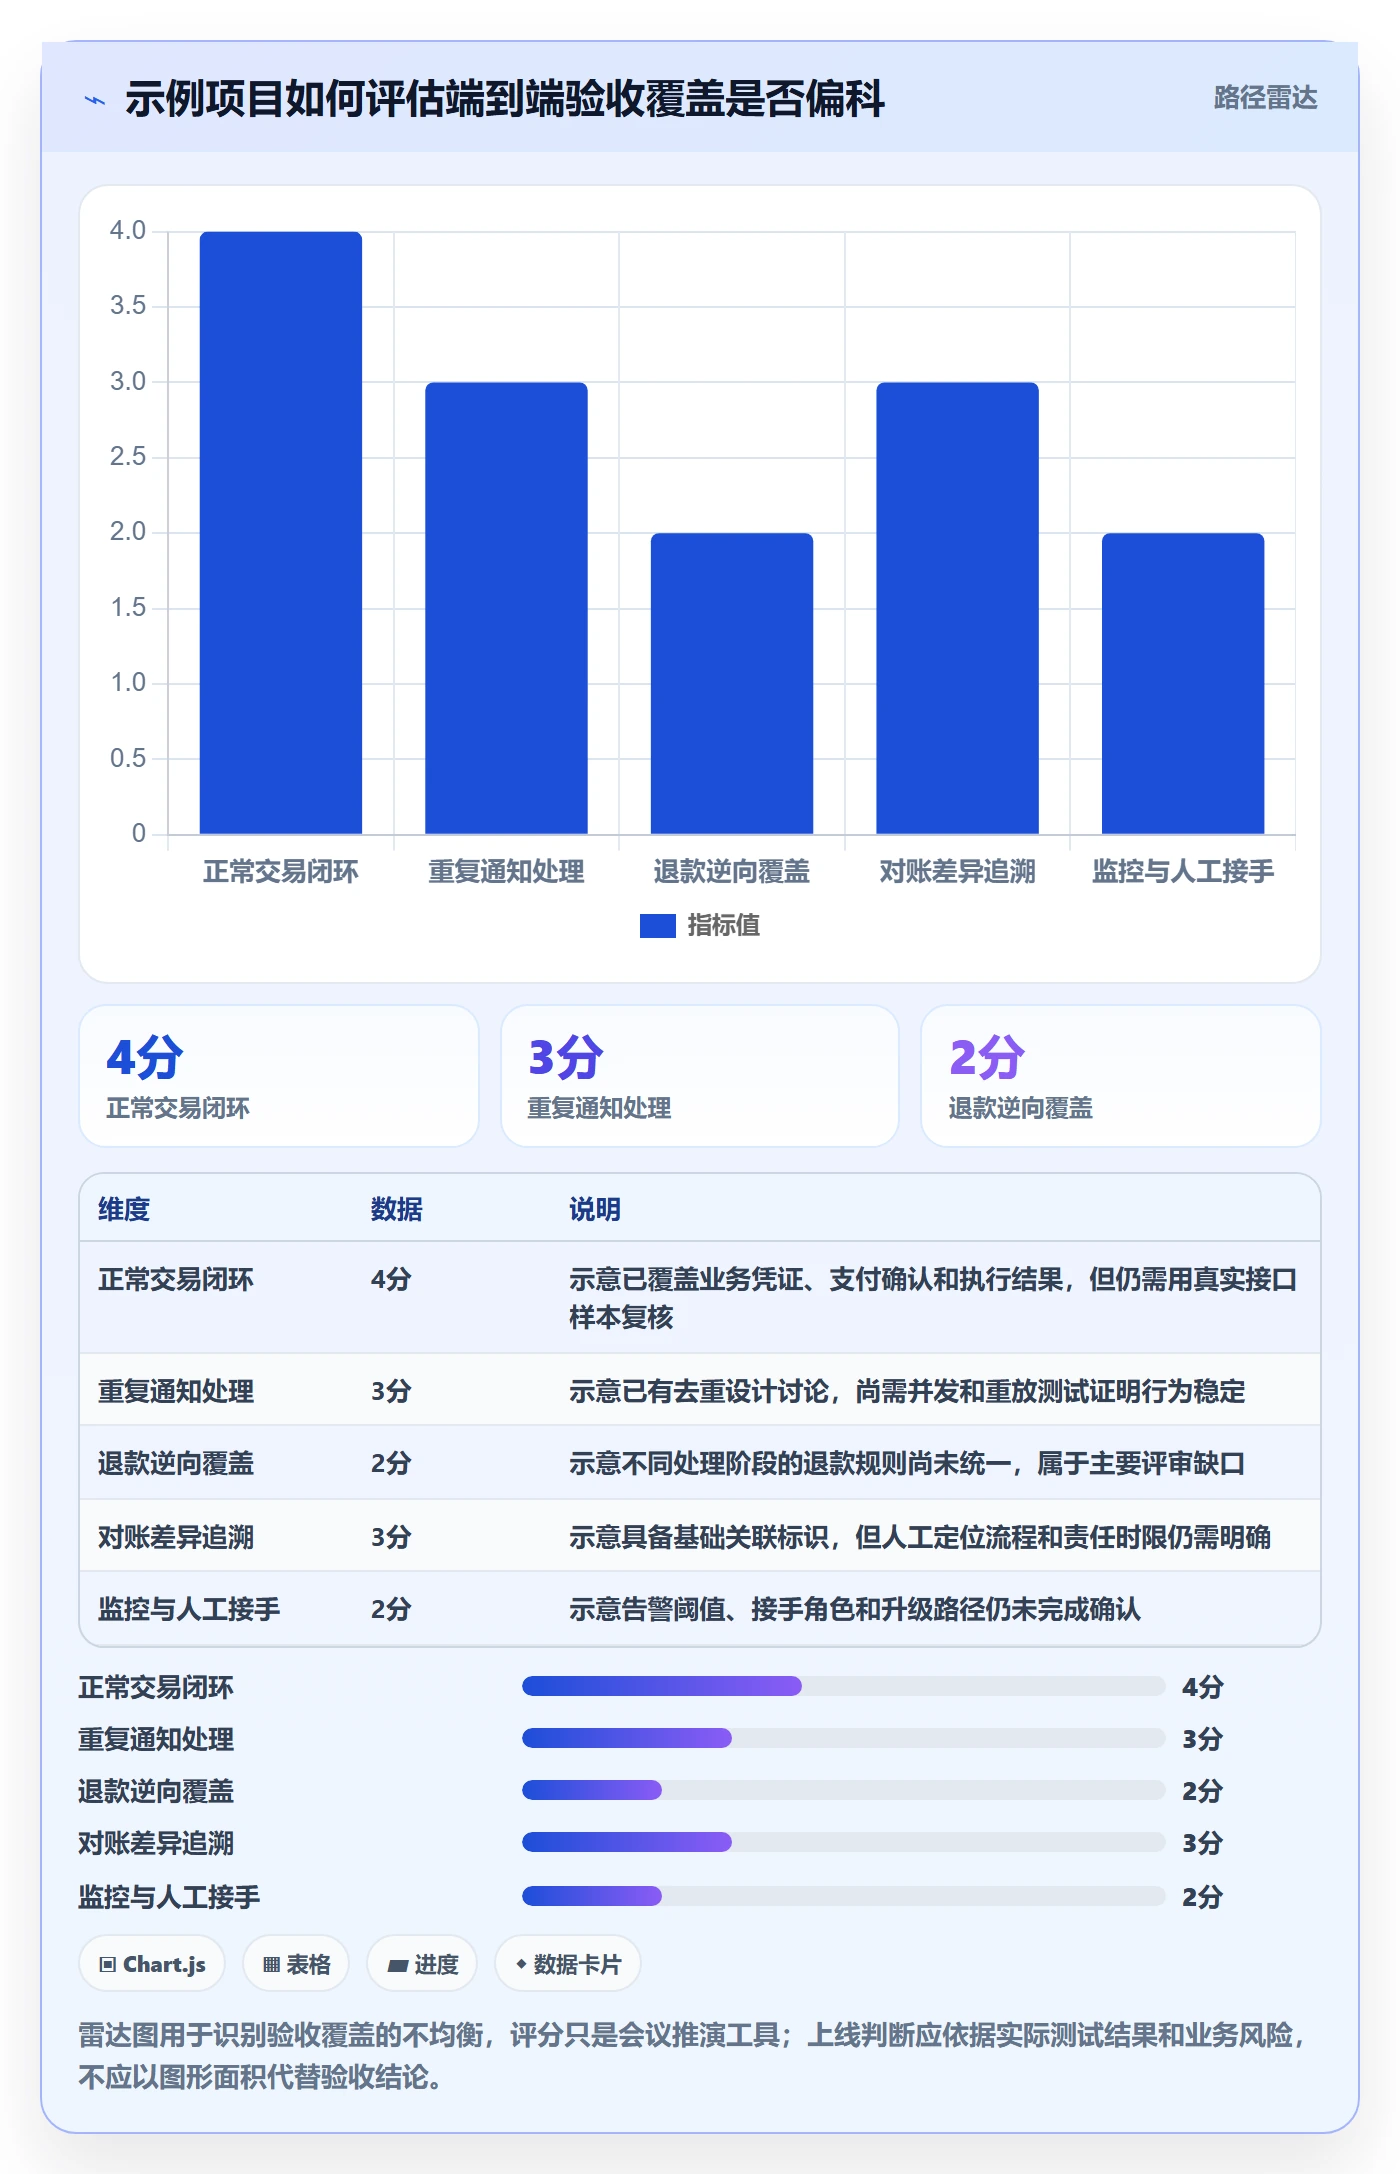
Task: Click the grid icon in 表格 chip
Action: pyautogui.click(x=271, y=1964)
